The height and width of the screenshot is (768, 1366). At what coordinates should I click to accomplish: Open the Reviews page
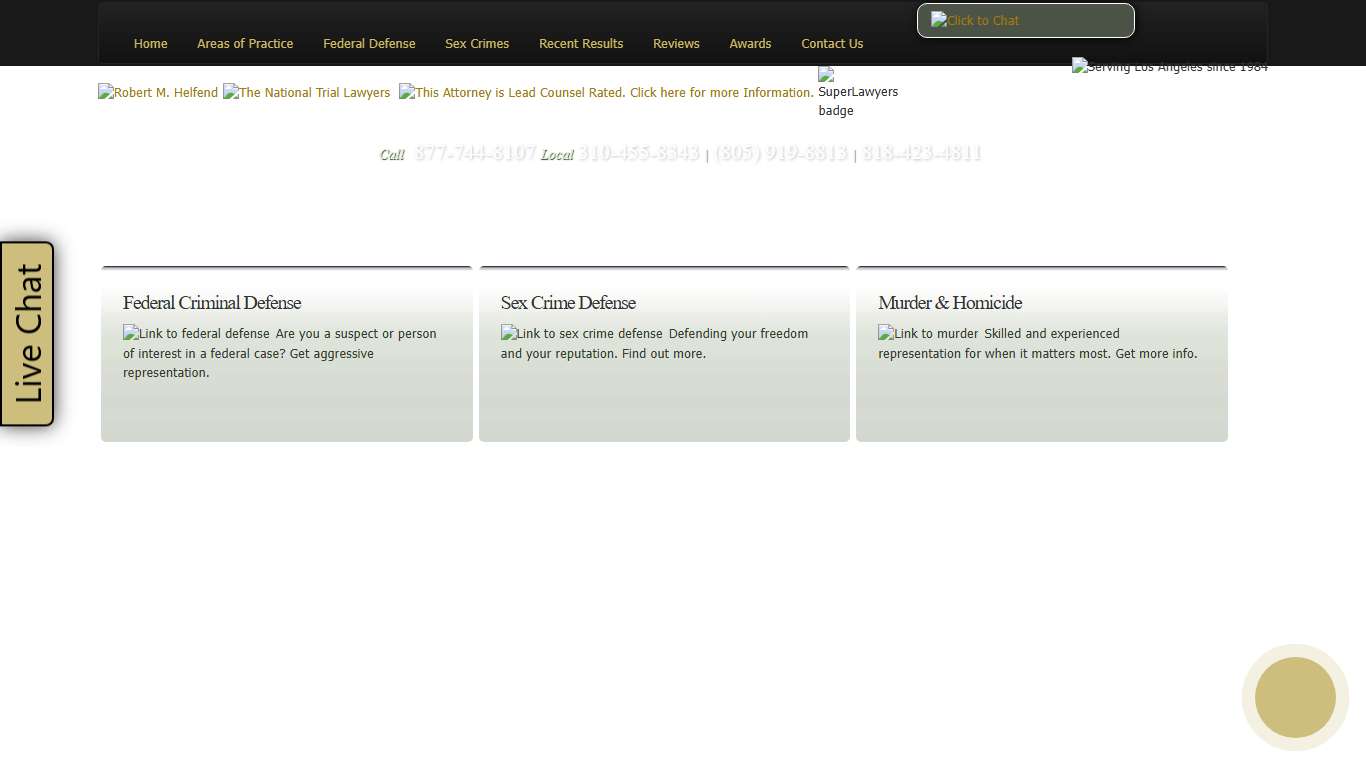click(x=676, y=43)
